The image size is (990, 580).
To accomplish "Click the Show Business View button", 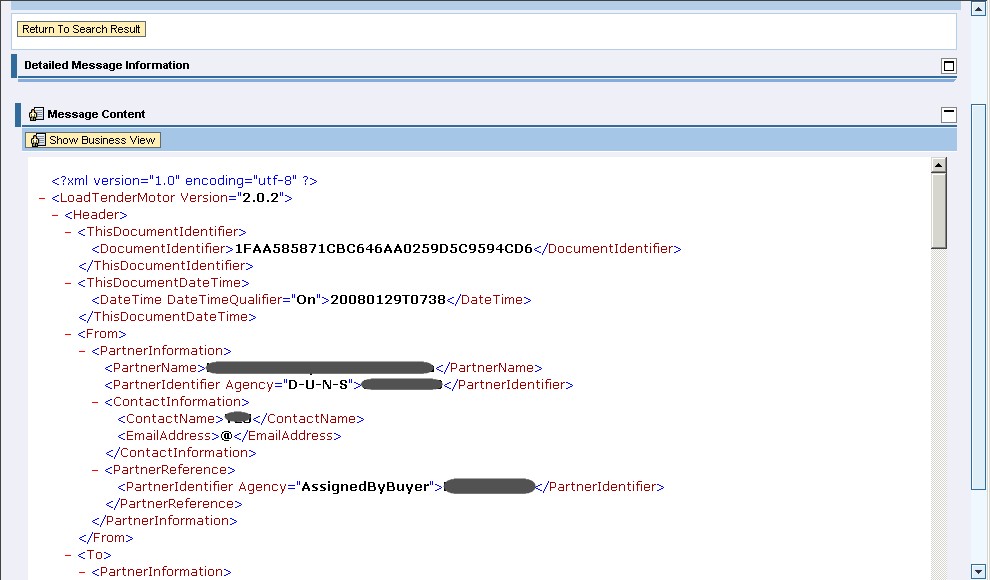I will 93,140.
